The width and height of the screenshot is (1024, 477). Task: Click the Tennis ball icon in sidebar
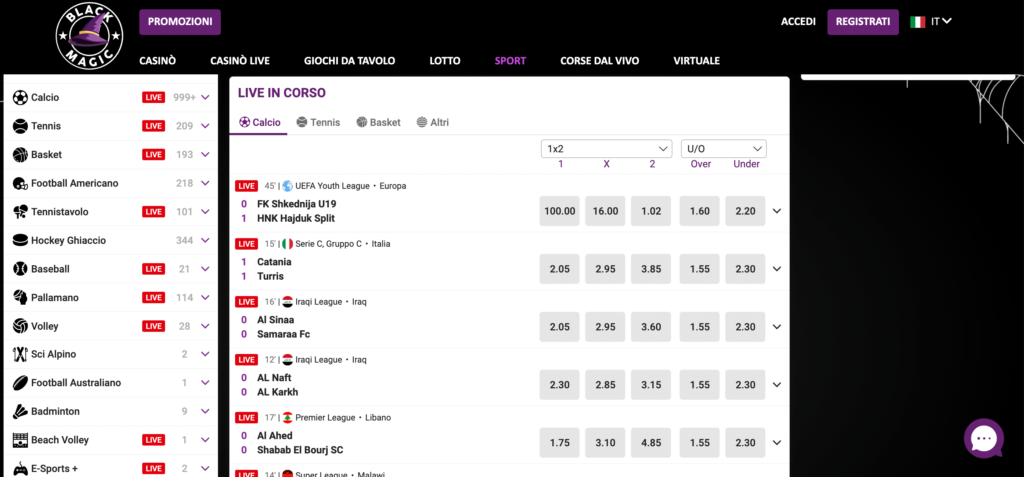[x=20, y=126]
